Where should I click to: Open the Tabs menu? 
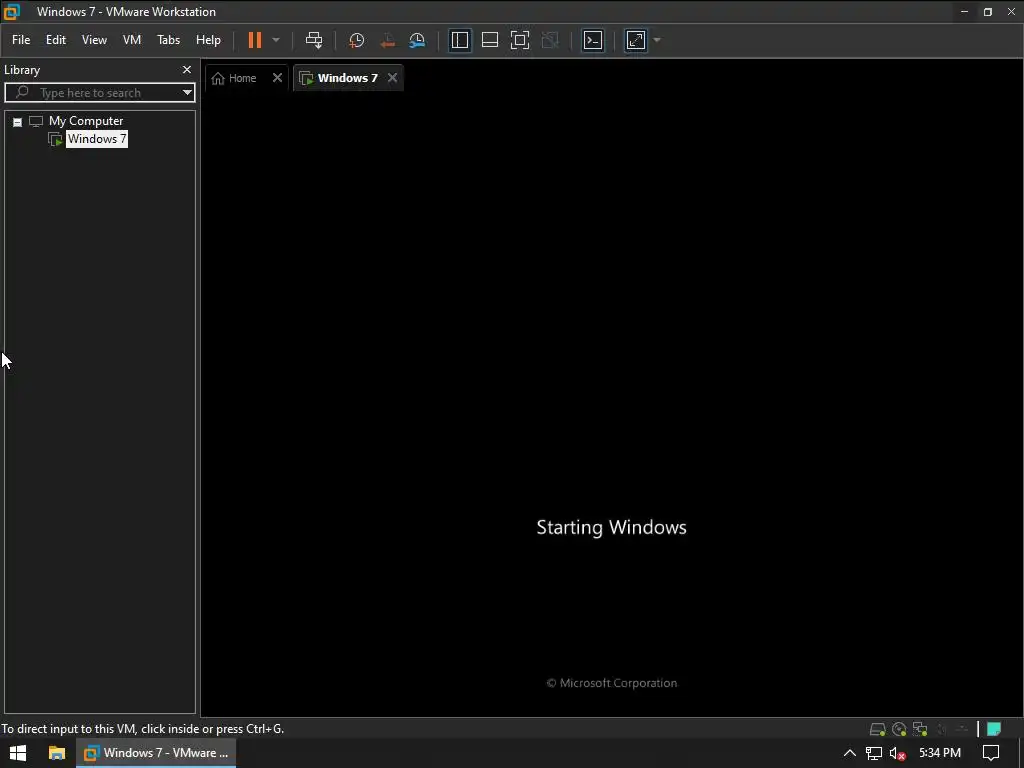tap(168, 40)
